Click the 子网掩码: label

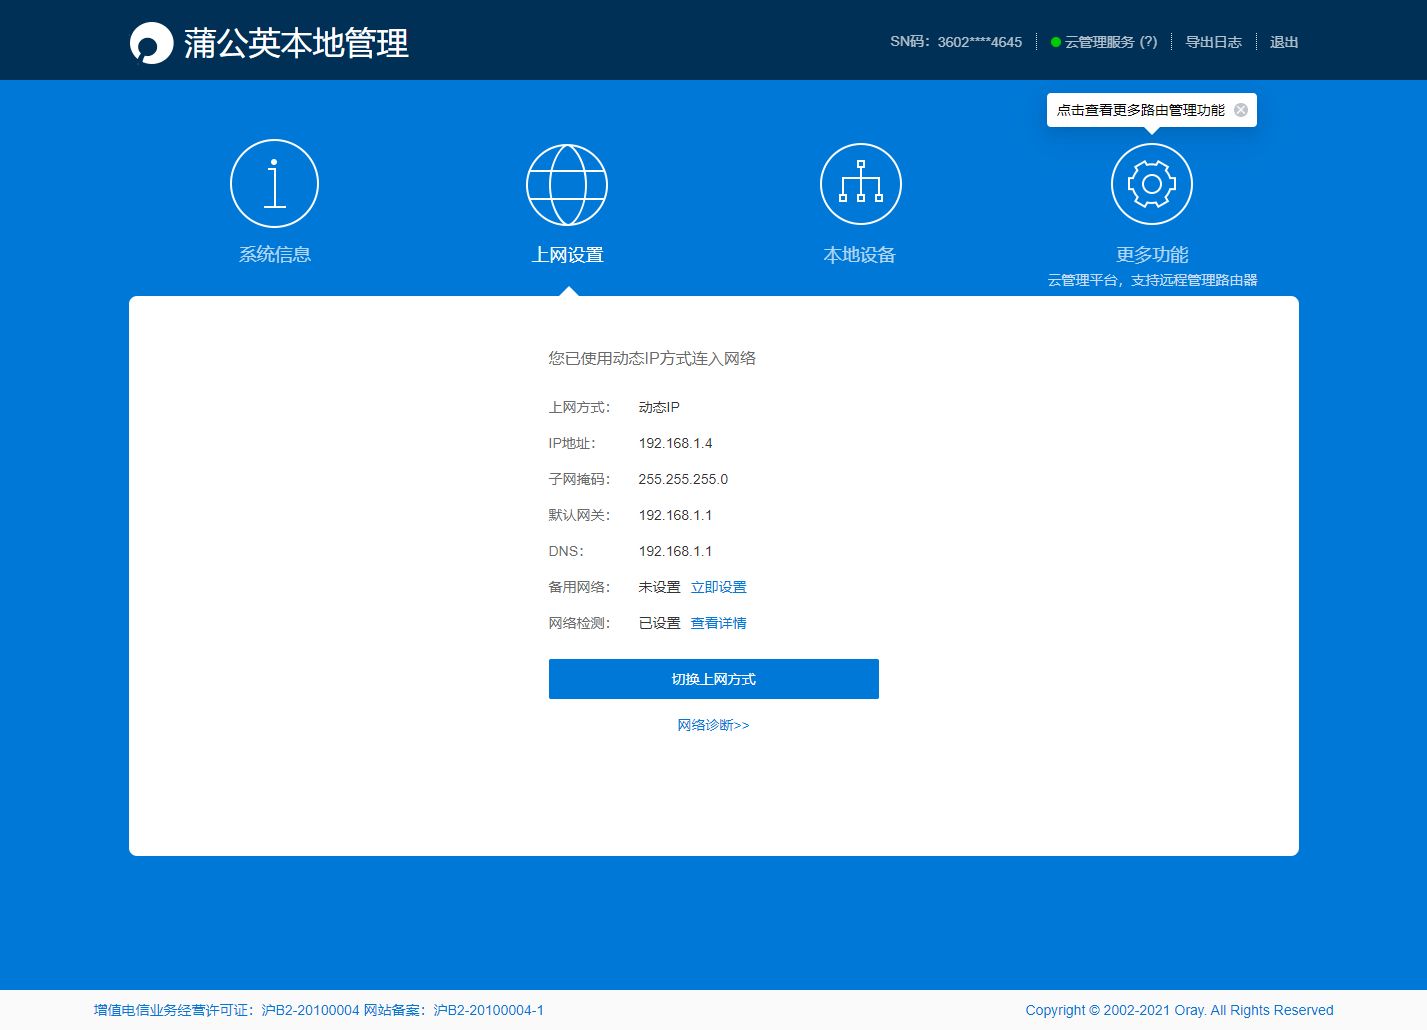point(579,479)
